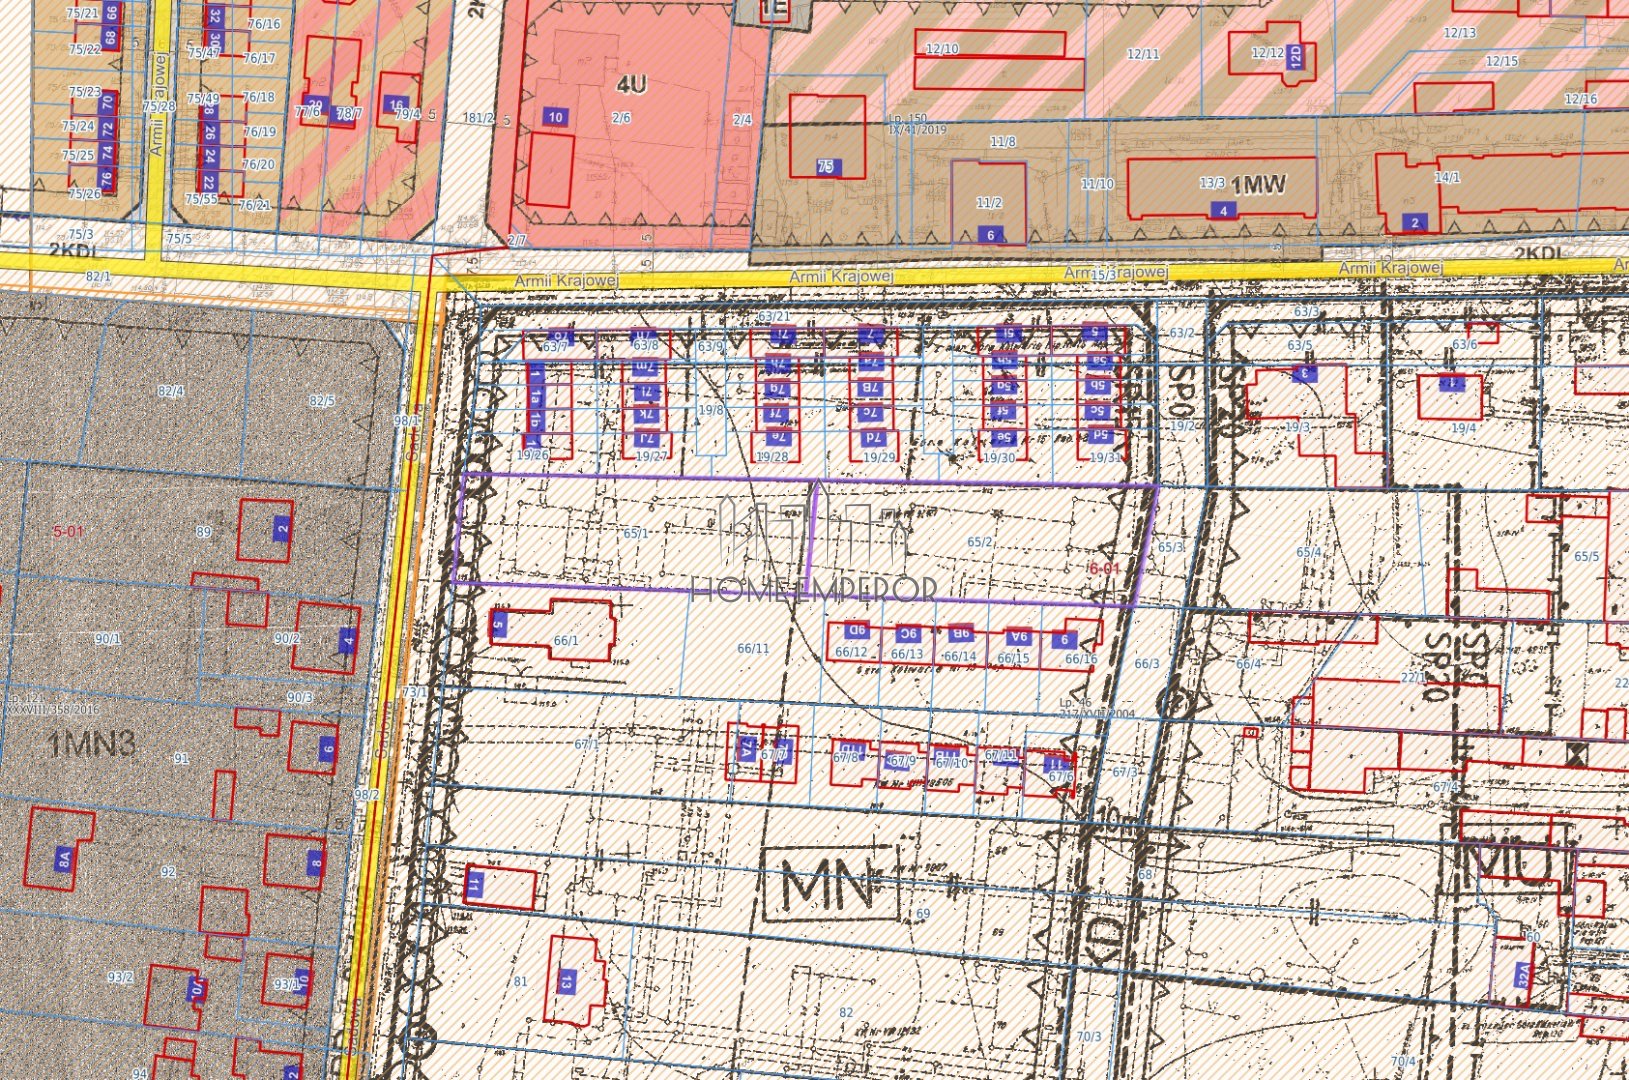Select the 1MN3 zoning label

[x=92, y=743]
